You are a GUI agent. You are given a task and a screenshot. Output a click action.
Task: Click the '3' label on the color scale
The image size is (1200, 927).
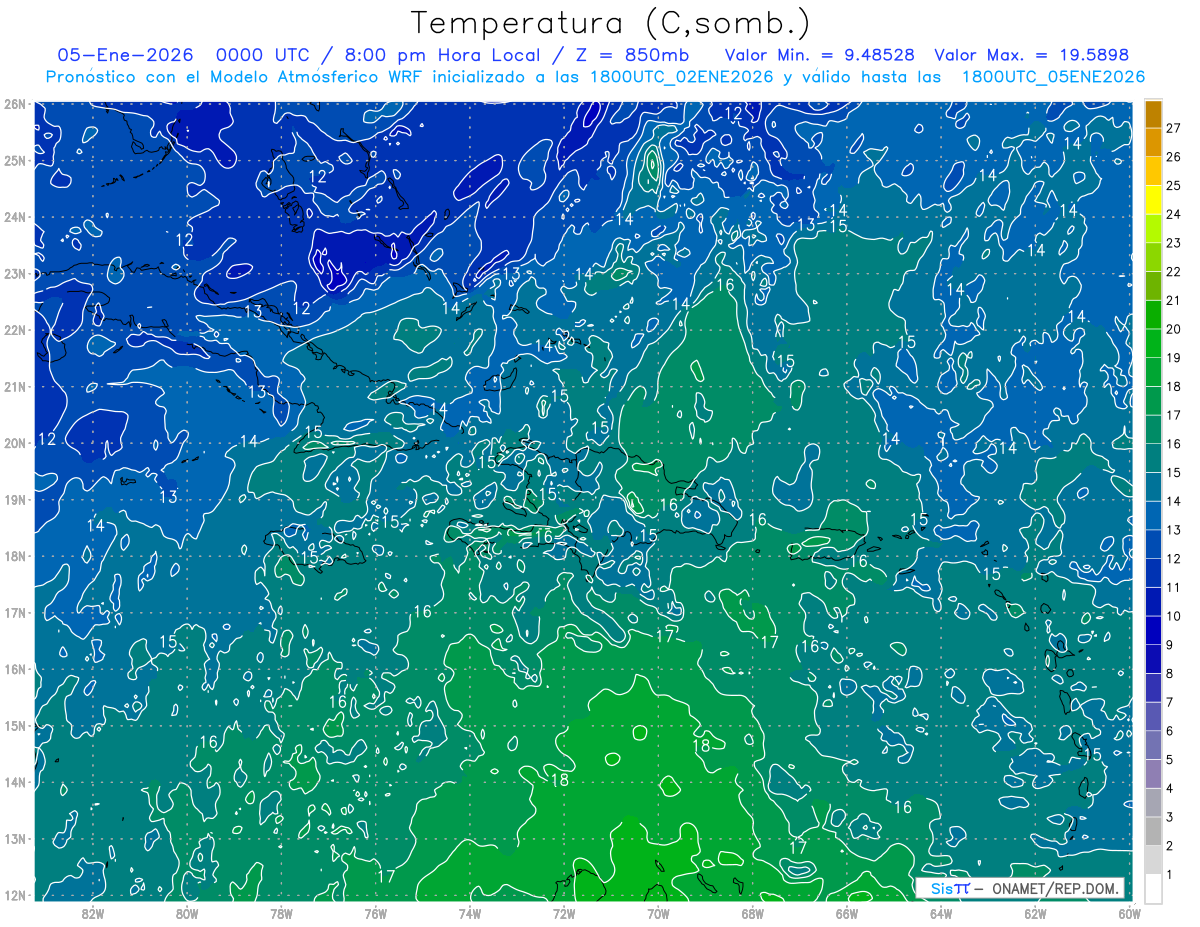click(x=1170, y=818)
